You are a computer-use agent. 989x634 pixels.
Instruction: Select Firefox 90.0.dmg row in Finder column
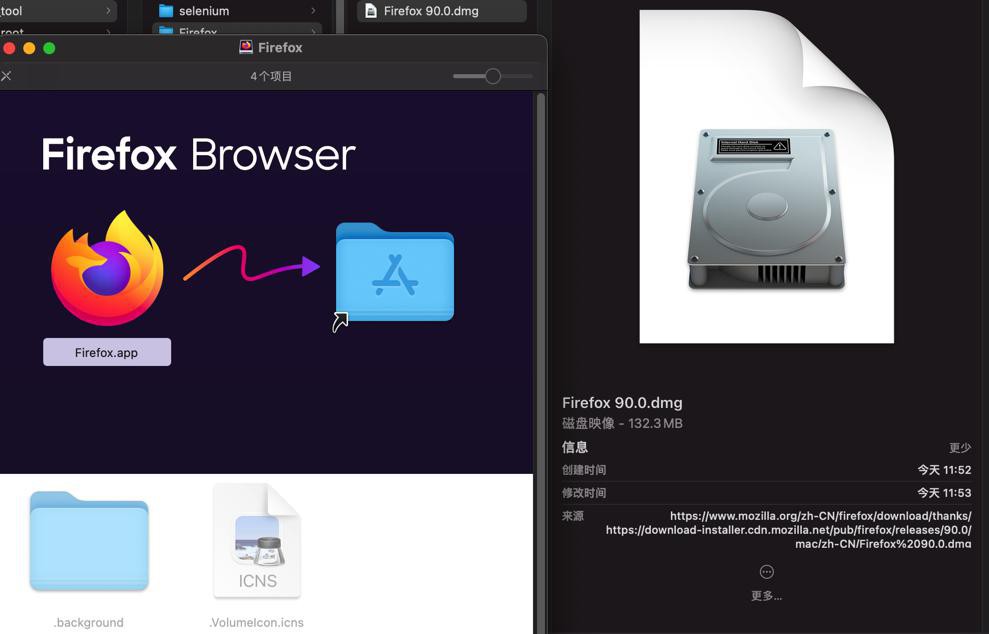pyautogui.click(x=442, y=11)
